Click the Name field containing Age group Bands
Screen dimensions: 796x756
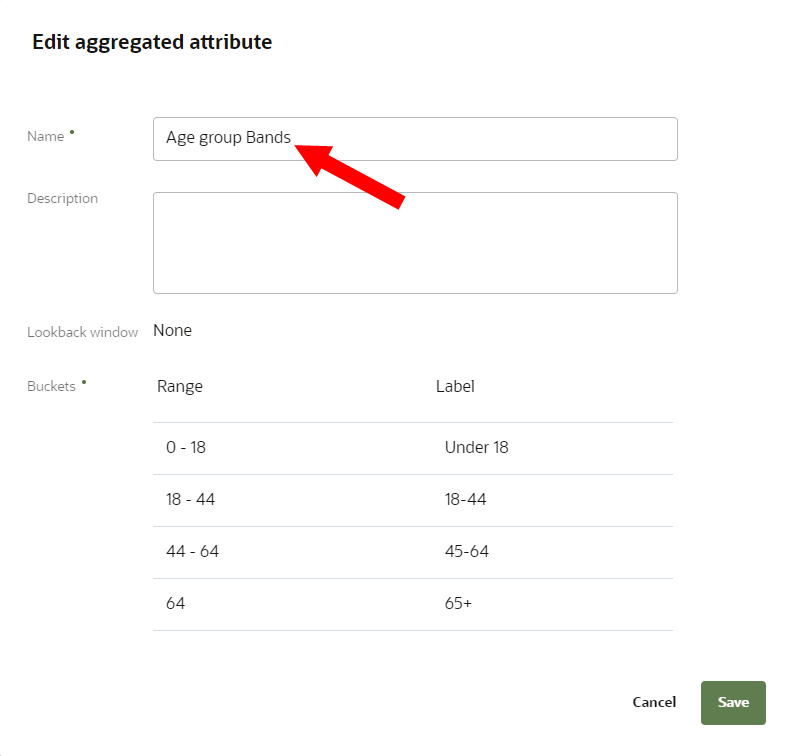point(414,139)
